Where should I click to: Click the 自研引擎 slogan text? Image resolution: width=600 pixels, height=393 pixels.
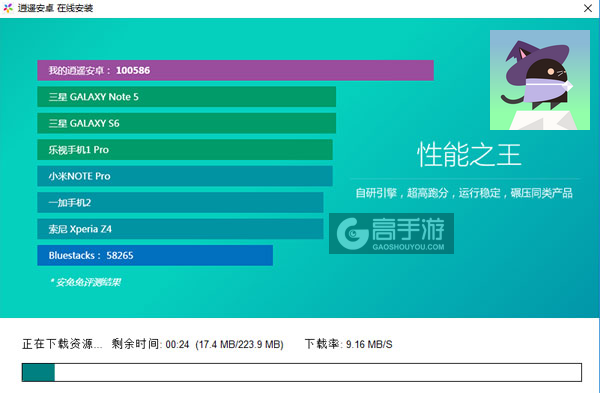coord(464,193)
